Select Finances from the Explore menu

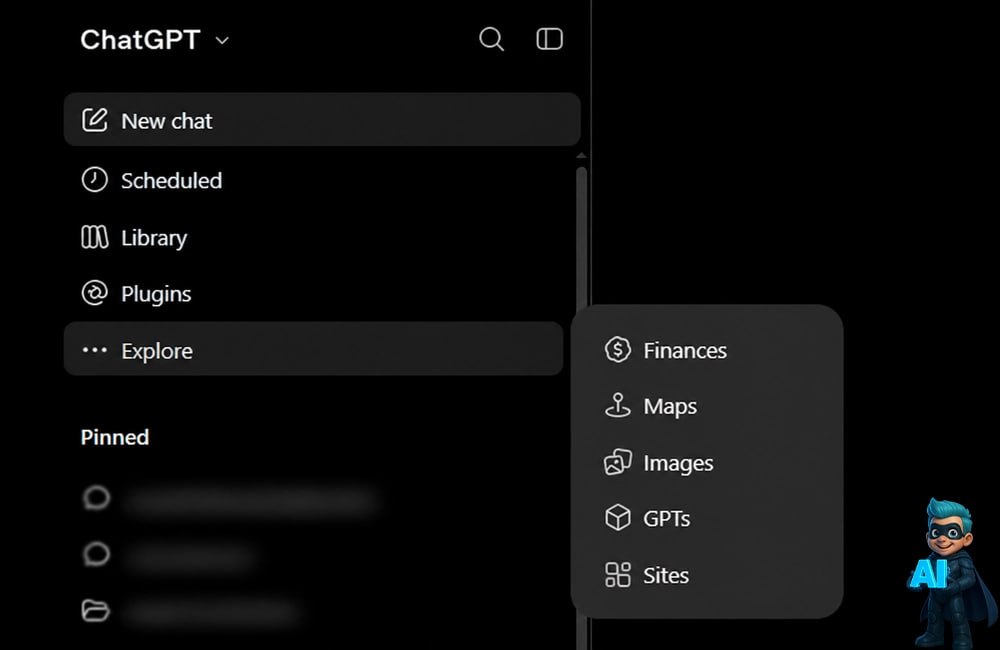(707, 350)
